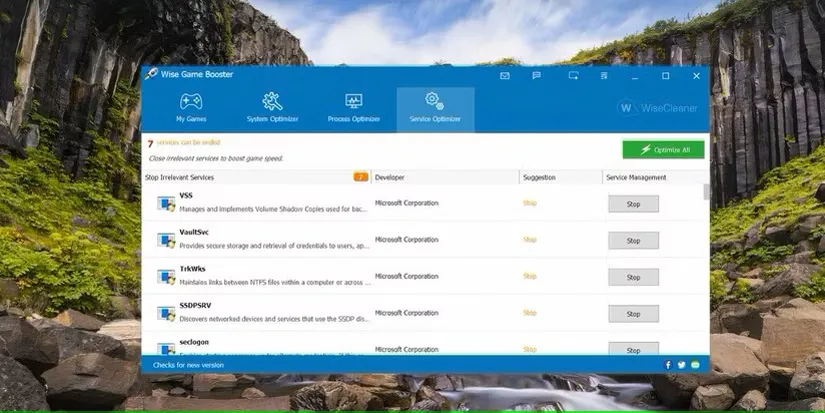This screenshot has width=825, height=413.
Task: Open the feedback chat bubble icon
Action: pyautogui.click(x=536, y=76)
